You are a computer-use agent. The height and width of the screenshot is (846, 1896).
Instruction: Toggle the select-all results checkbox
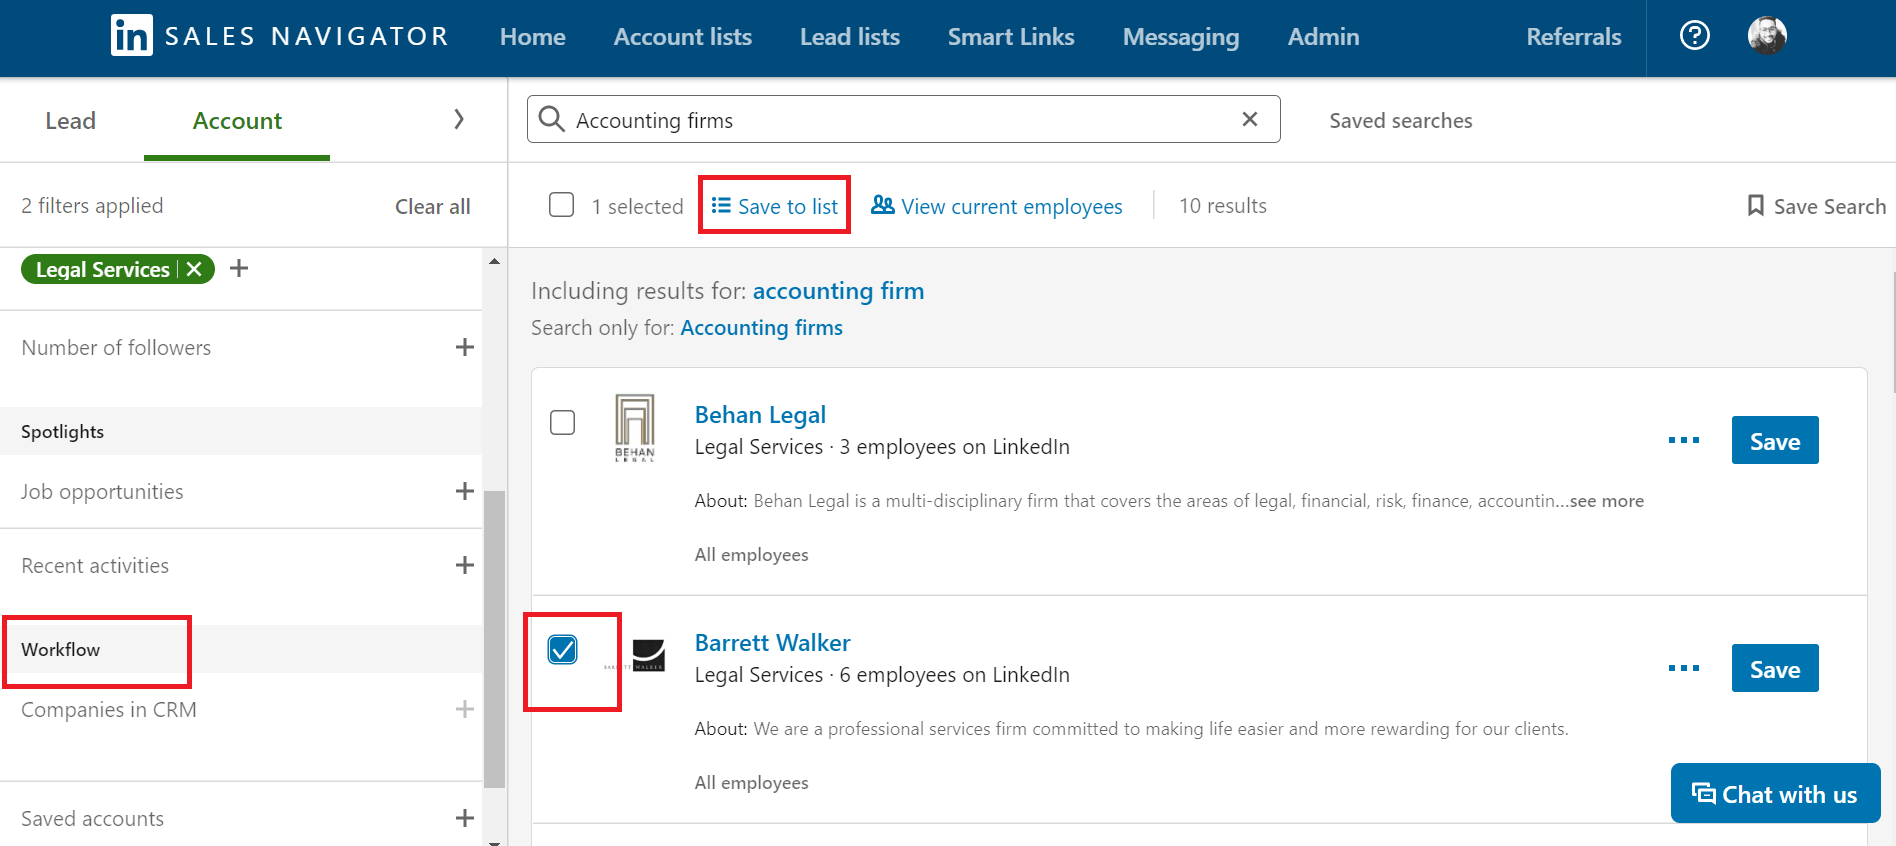pos(562,205)
